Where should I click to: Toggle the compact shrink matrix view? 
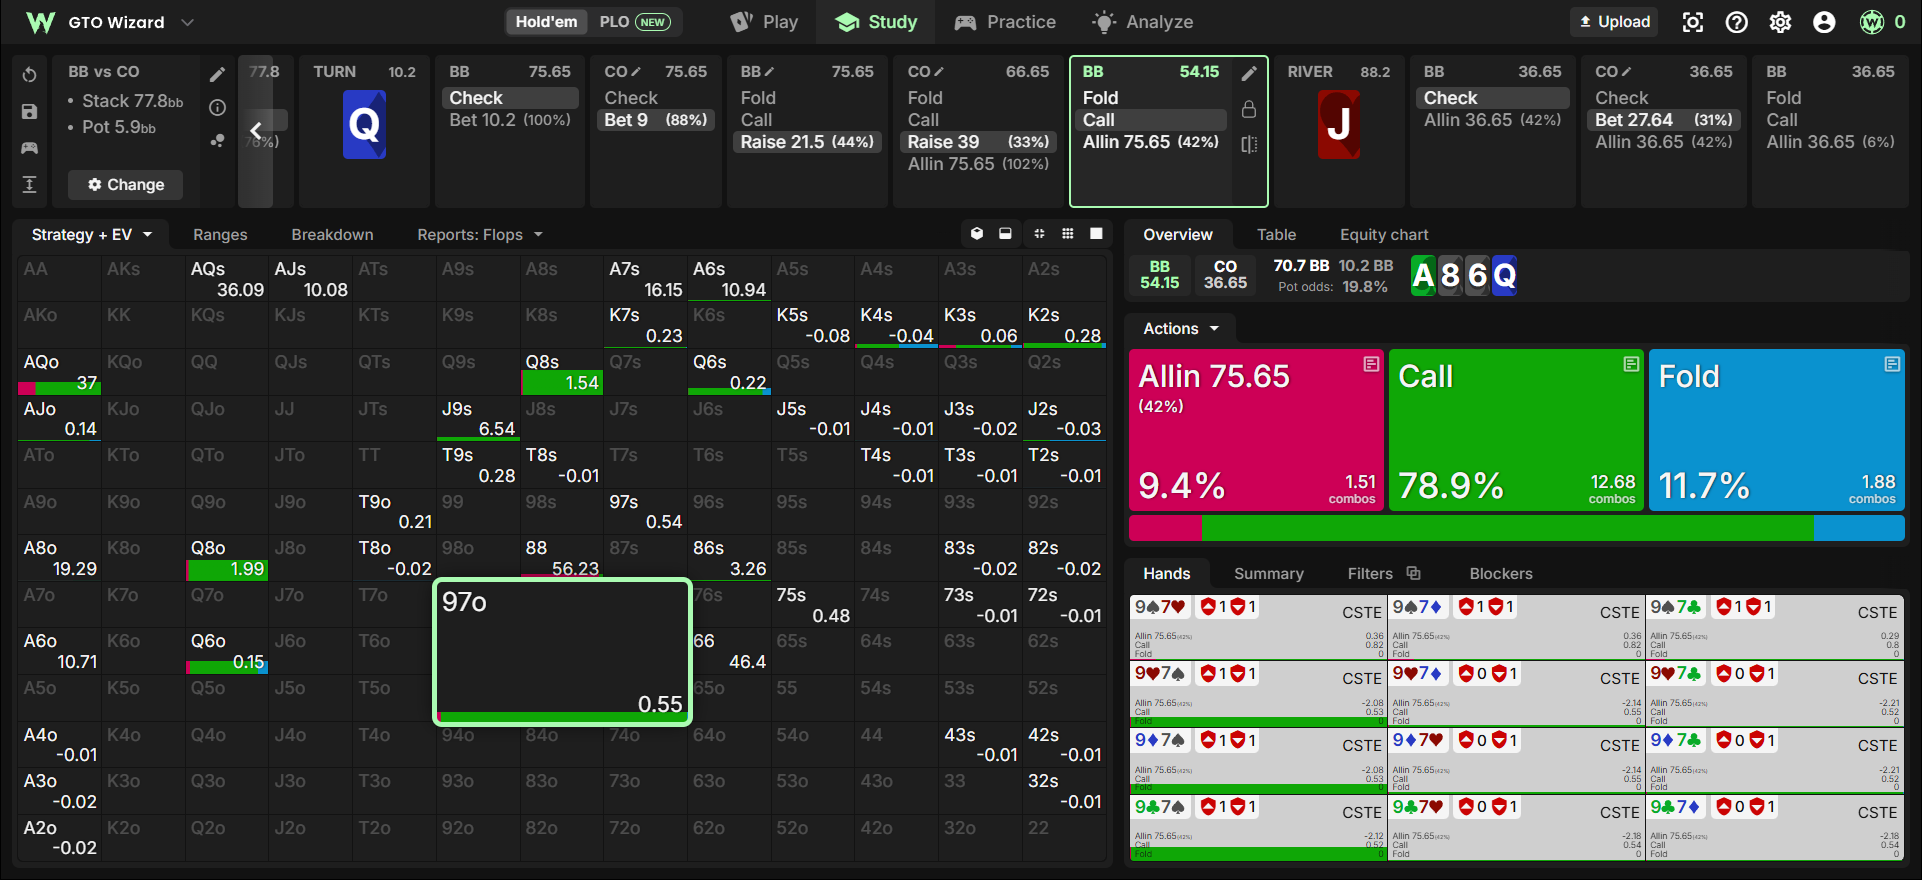[x=1039, y=233]
